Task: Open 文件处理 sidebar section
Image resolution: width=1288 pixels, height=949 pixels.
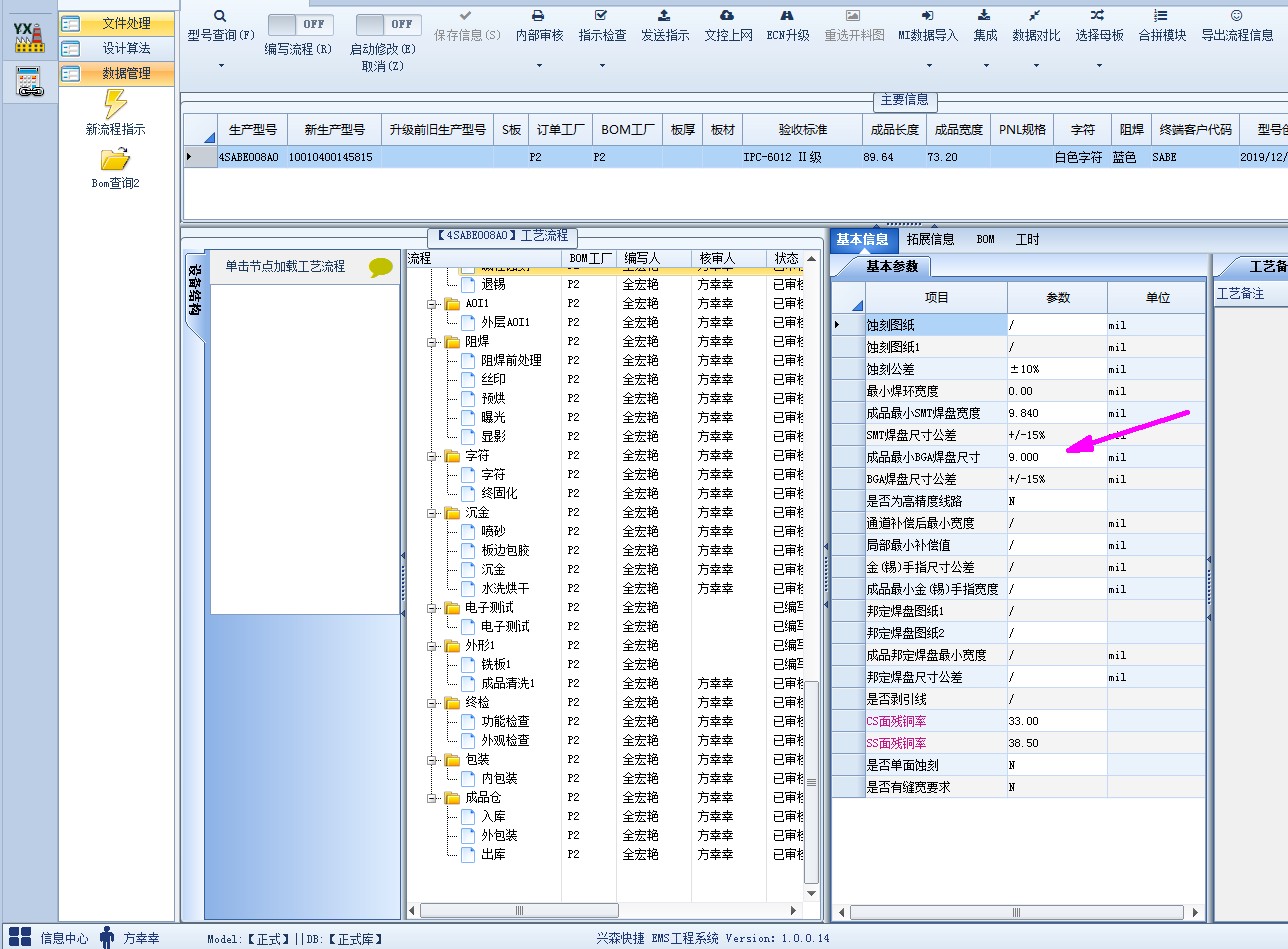Action: pyautogui.click(x=116, y=23)
